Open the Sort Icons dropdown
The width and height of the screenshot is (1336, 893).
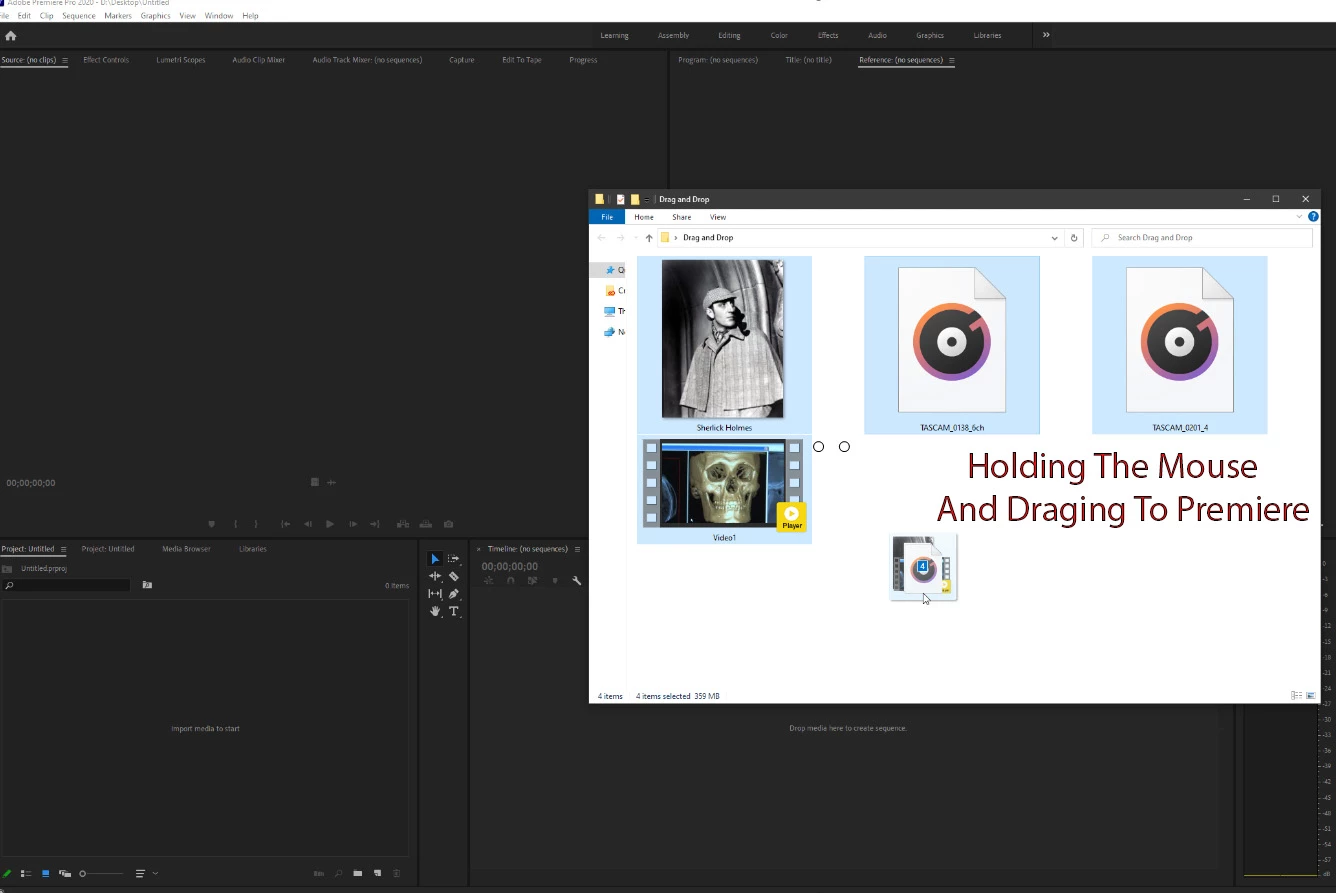pos(146,873)
